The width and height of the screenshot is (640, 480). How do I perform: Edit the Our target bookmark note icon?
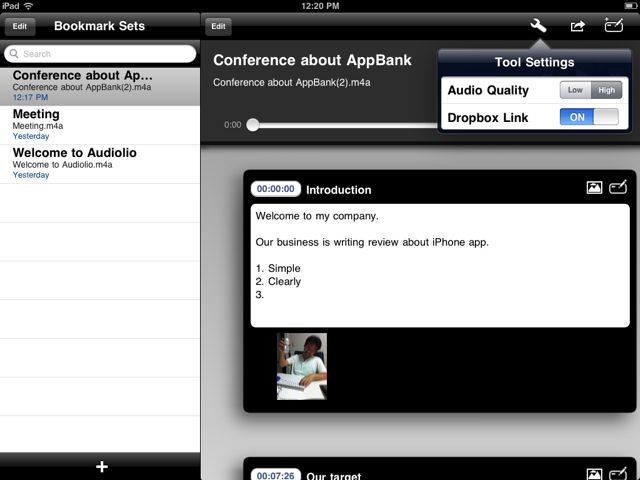pos(618,473)
